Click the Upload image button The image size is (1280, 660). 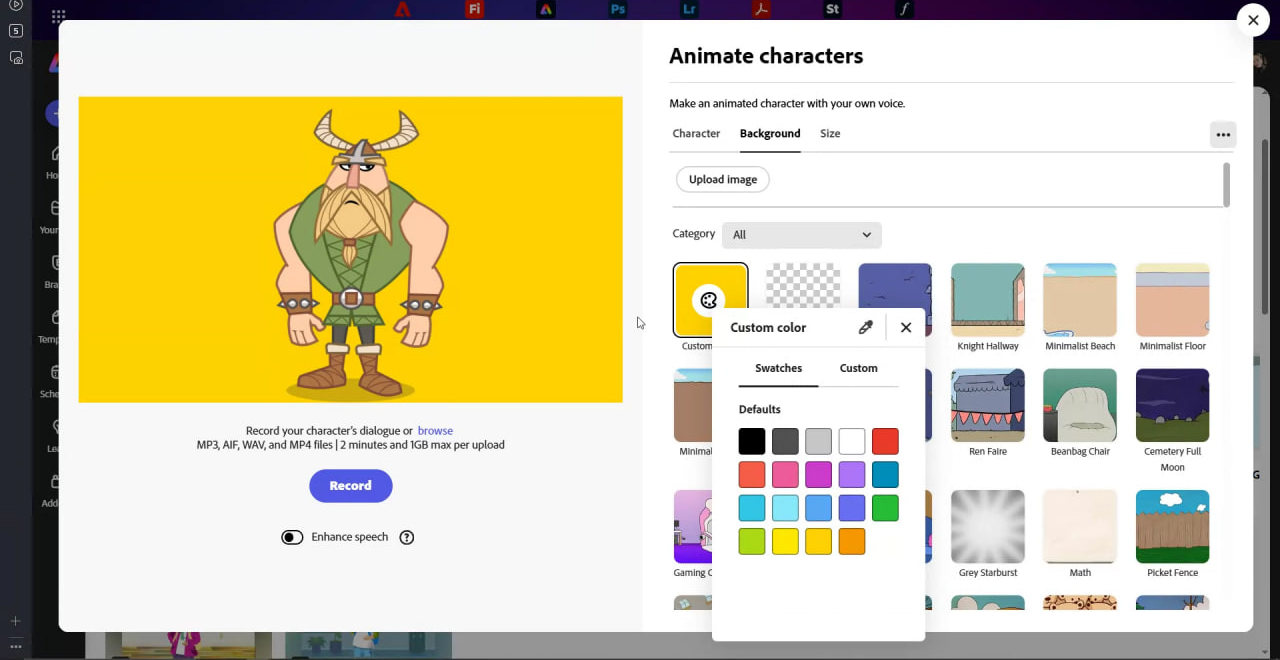coord(722,180)
